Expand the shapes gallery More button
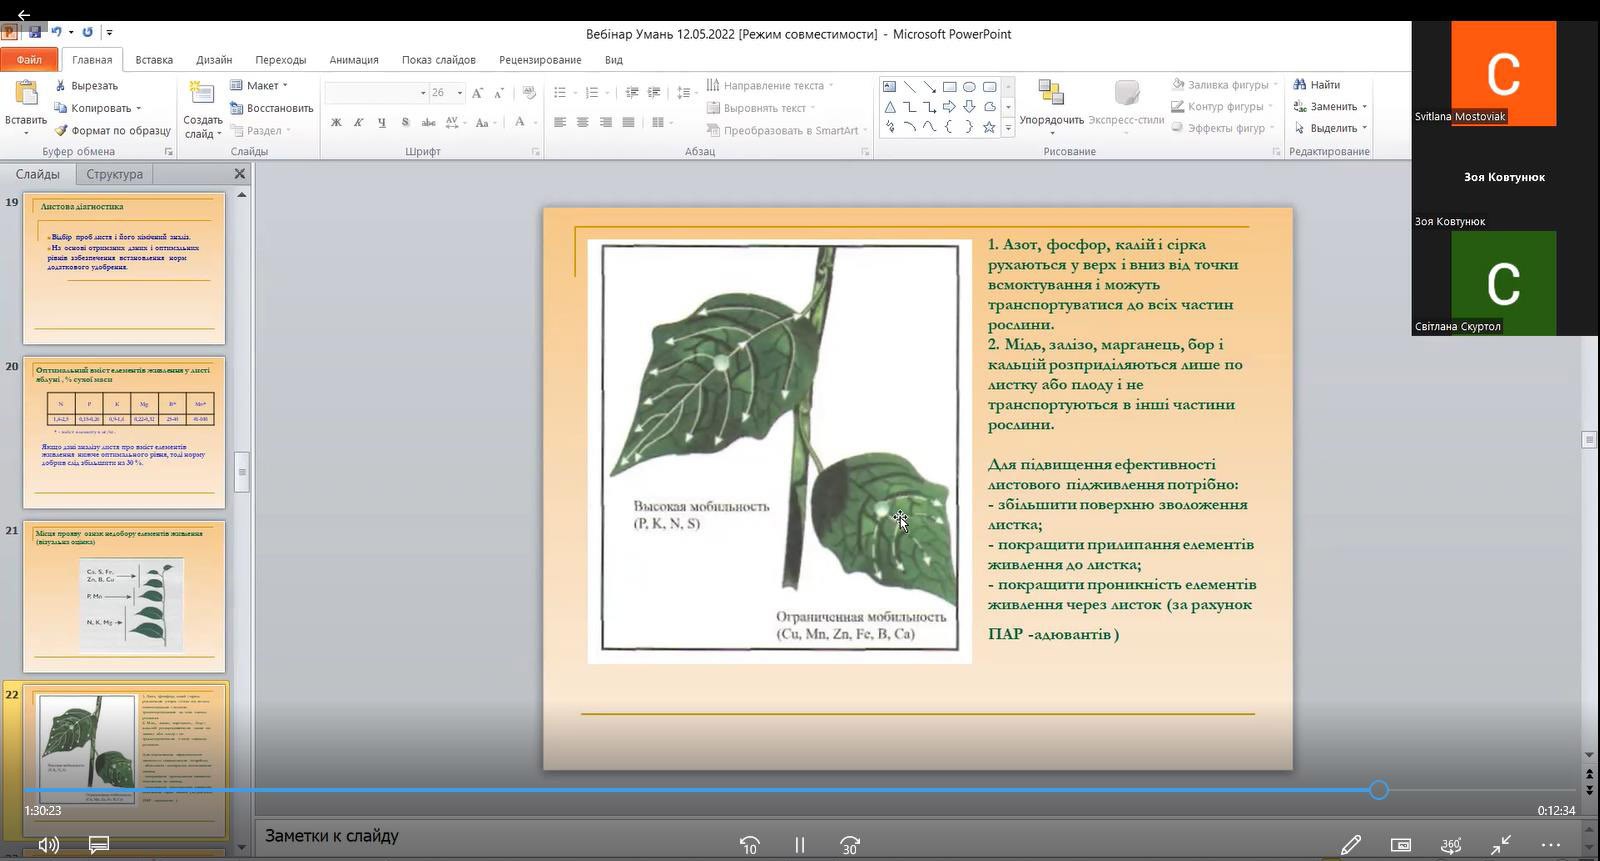Viewport: 1600px width, 861px height. (1008, 128)
